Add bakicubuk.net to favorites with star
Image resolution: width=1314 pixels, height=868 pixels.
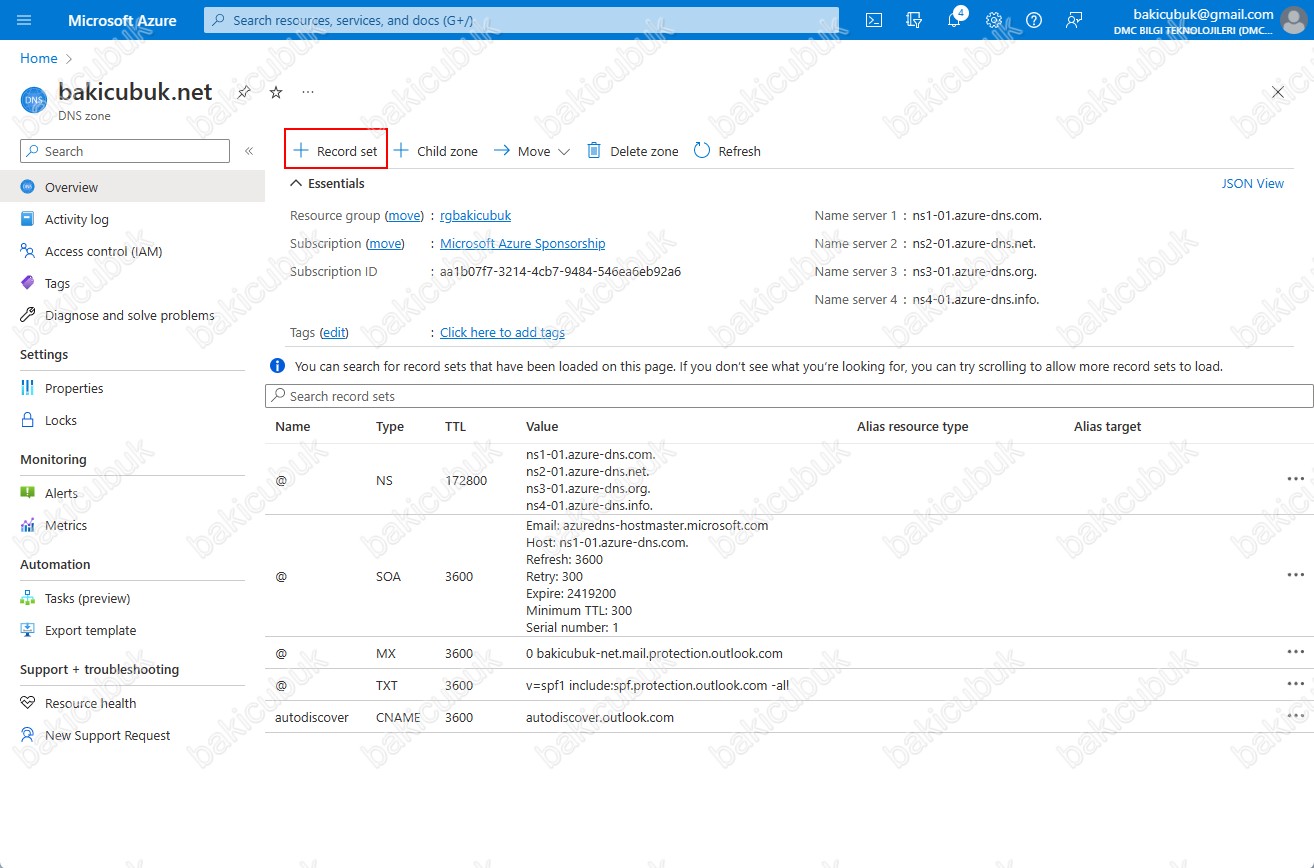pyautogui.click(x=276, y=92)
